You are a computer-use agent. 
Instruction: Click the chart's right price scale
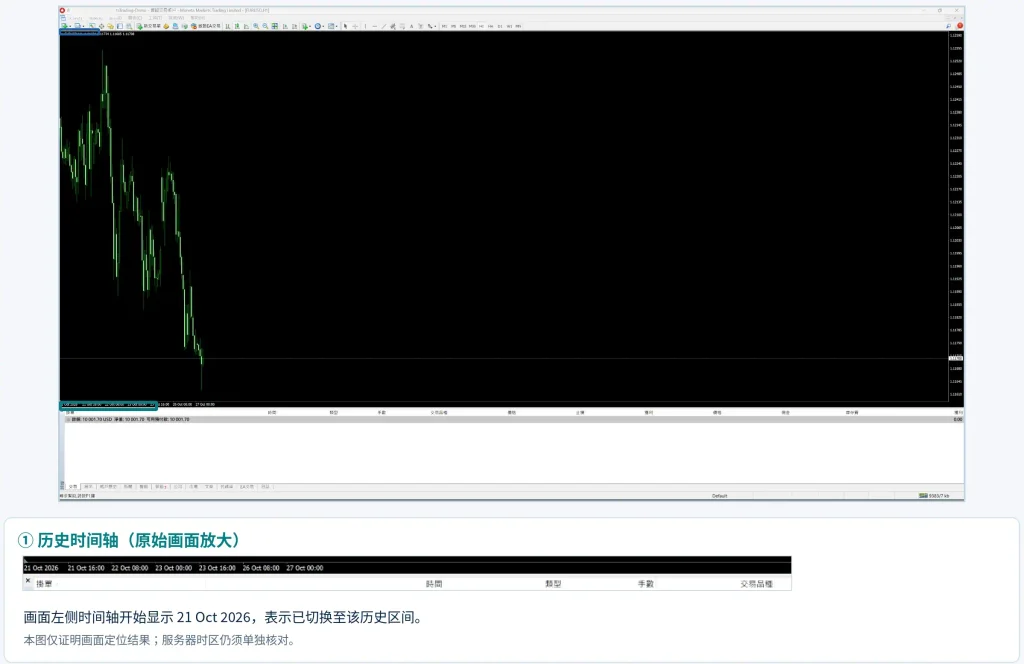tap(955, 215)
